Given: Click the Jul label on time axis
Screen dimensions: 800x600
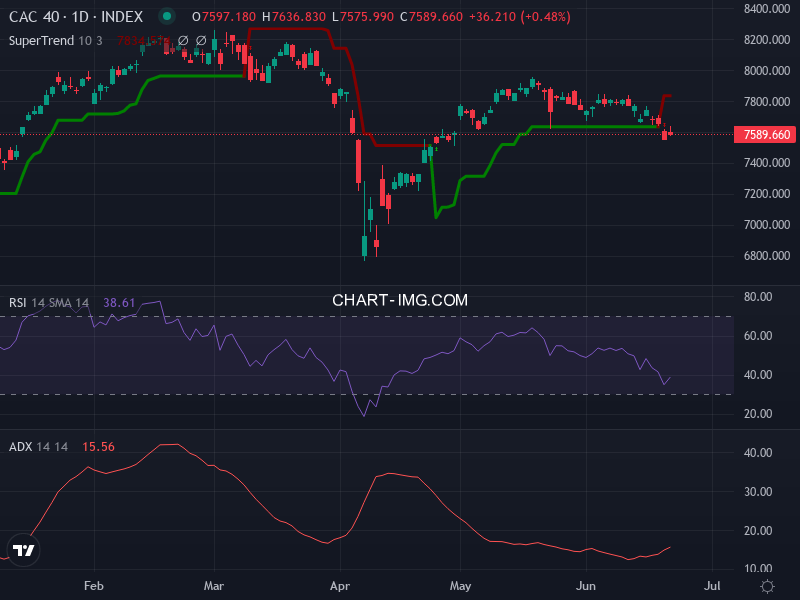Looking at the screenshot, I should point(712,586).
